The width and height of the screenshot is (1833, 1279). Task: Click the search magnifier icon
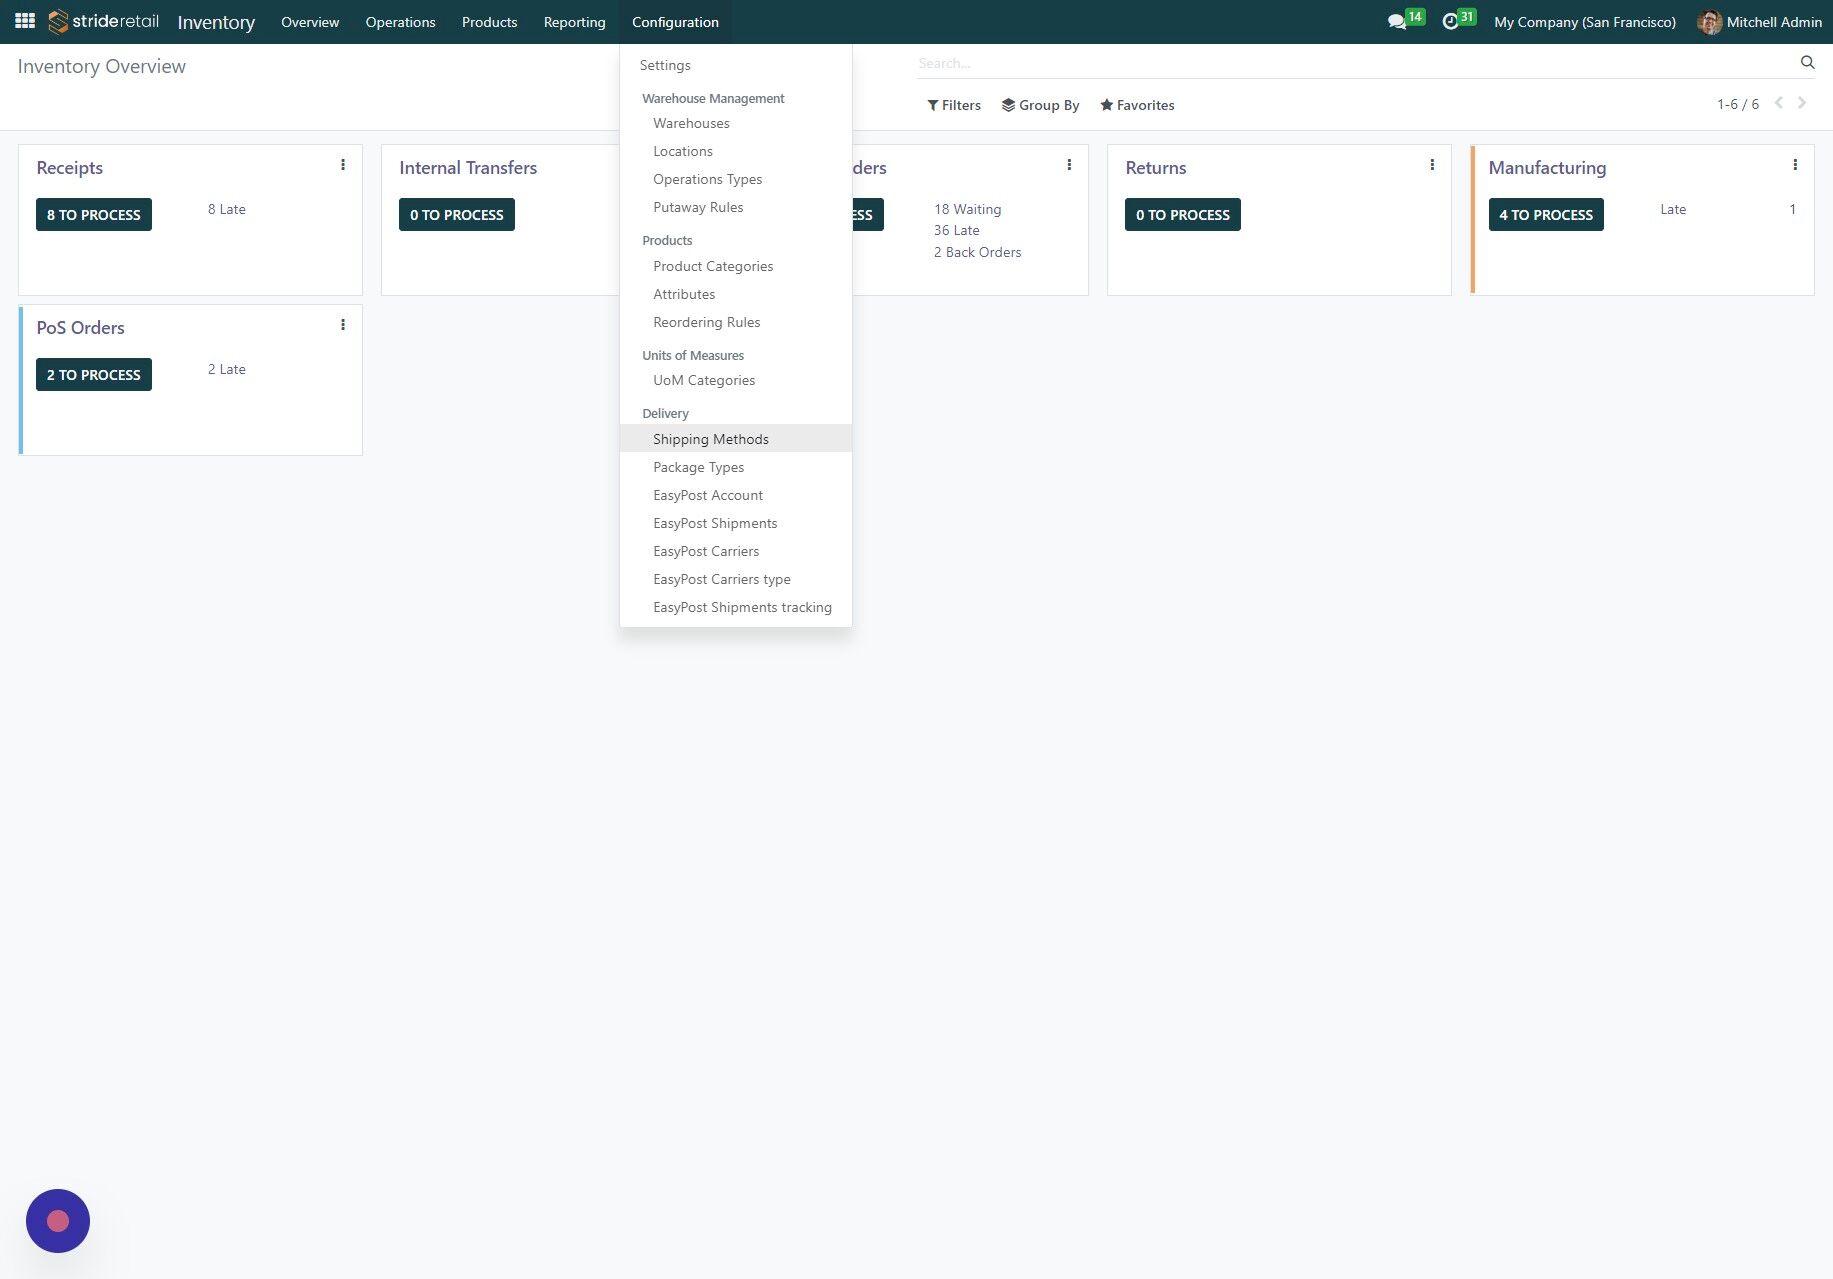click(x=1806, y=62)
